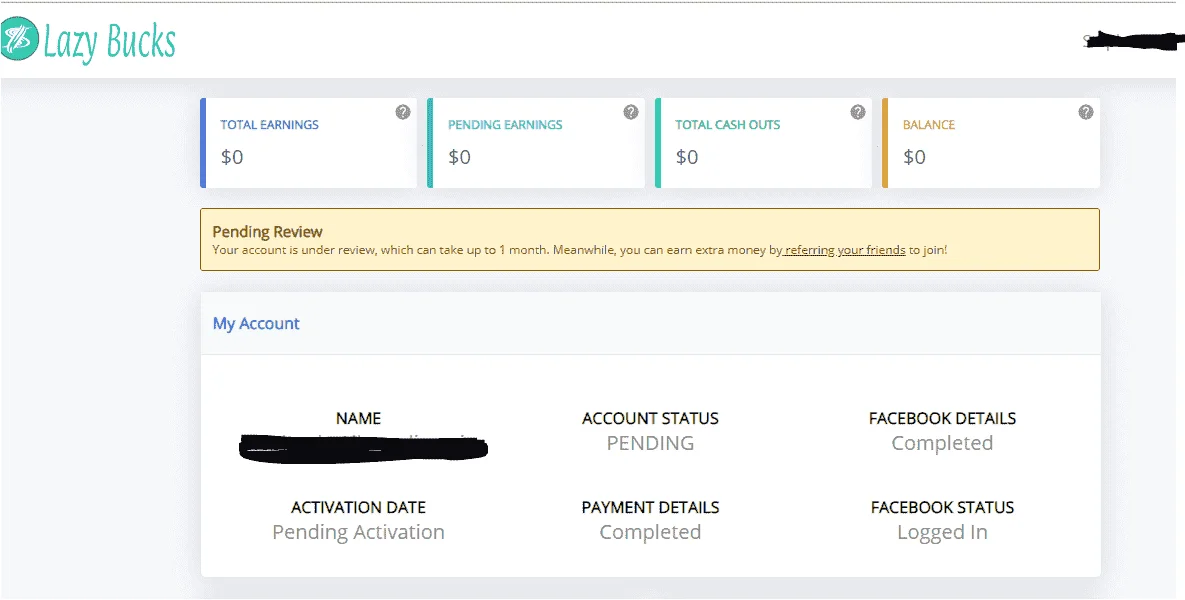
Task: Open the redacted user menu at top right
Action: [1132, 41]
